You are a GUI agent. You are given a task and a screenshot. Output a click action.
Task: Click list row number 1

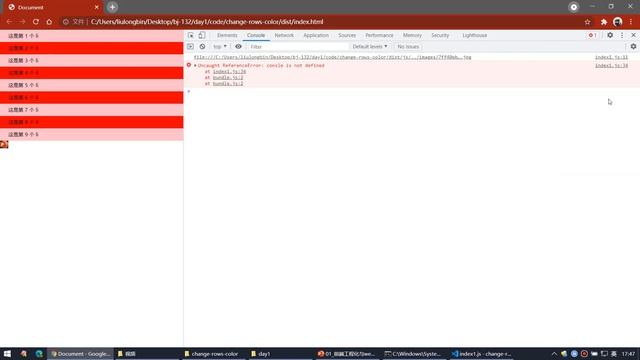(91, 36)
